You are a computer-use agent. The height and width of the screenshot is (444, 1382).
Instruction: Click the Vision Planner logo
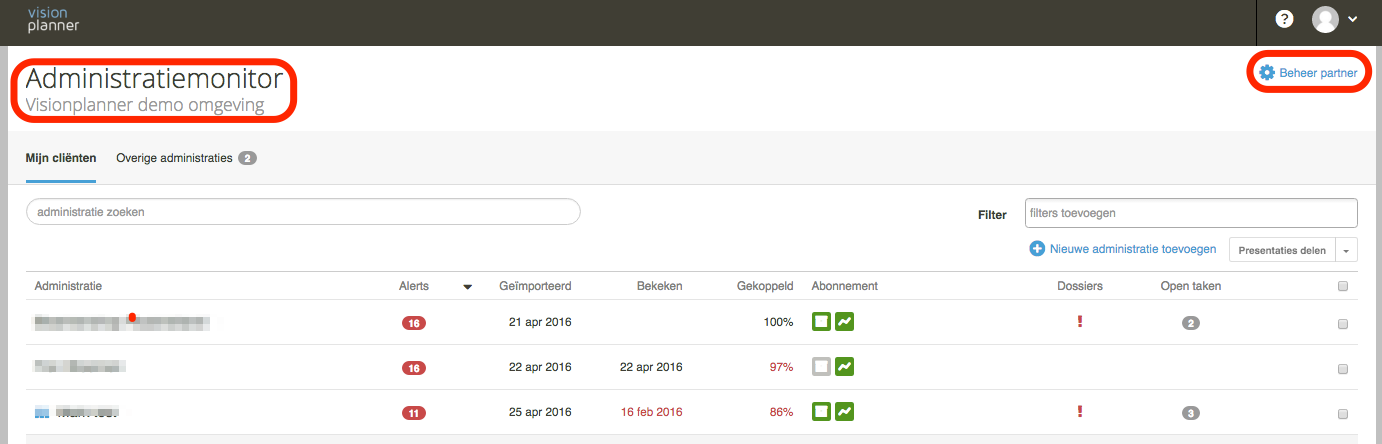[x=53, y=18]
